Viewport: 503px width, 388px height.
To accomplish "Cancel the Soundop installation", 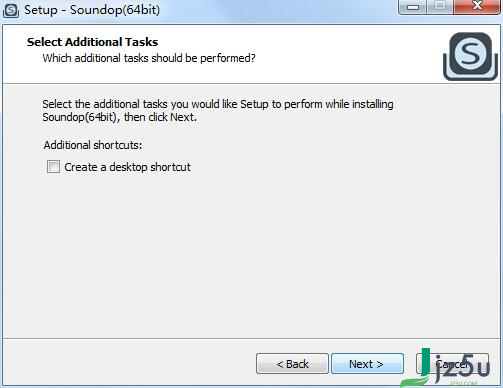I will point(452,364).
